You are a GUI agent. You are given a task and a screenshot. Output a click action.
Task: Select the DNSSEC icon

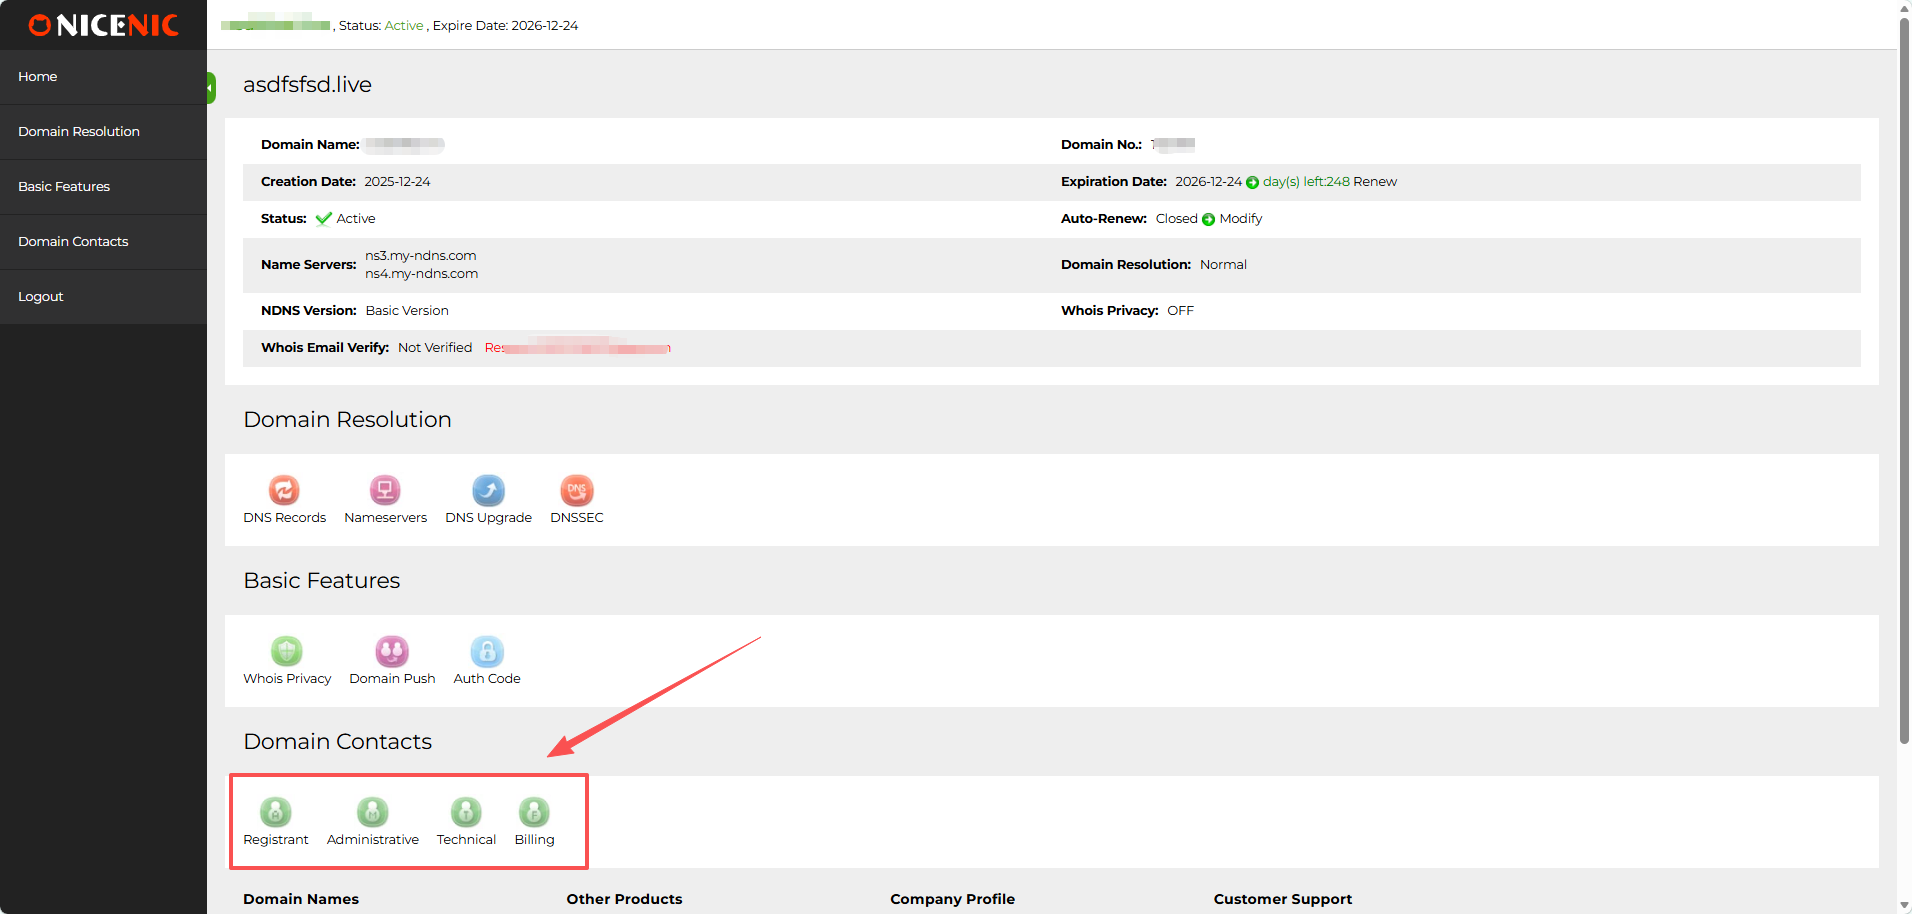(577, 491)
